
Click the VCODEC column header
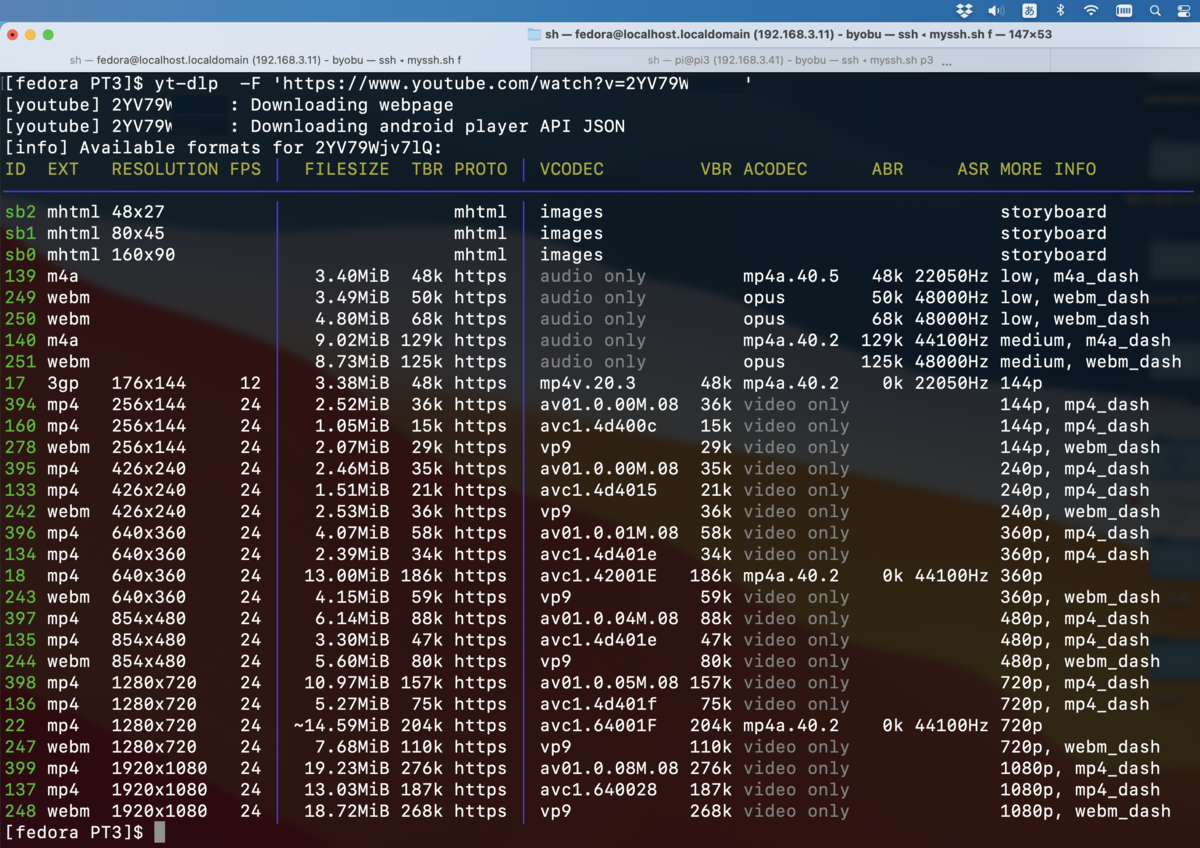point(572,169)
